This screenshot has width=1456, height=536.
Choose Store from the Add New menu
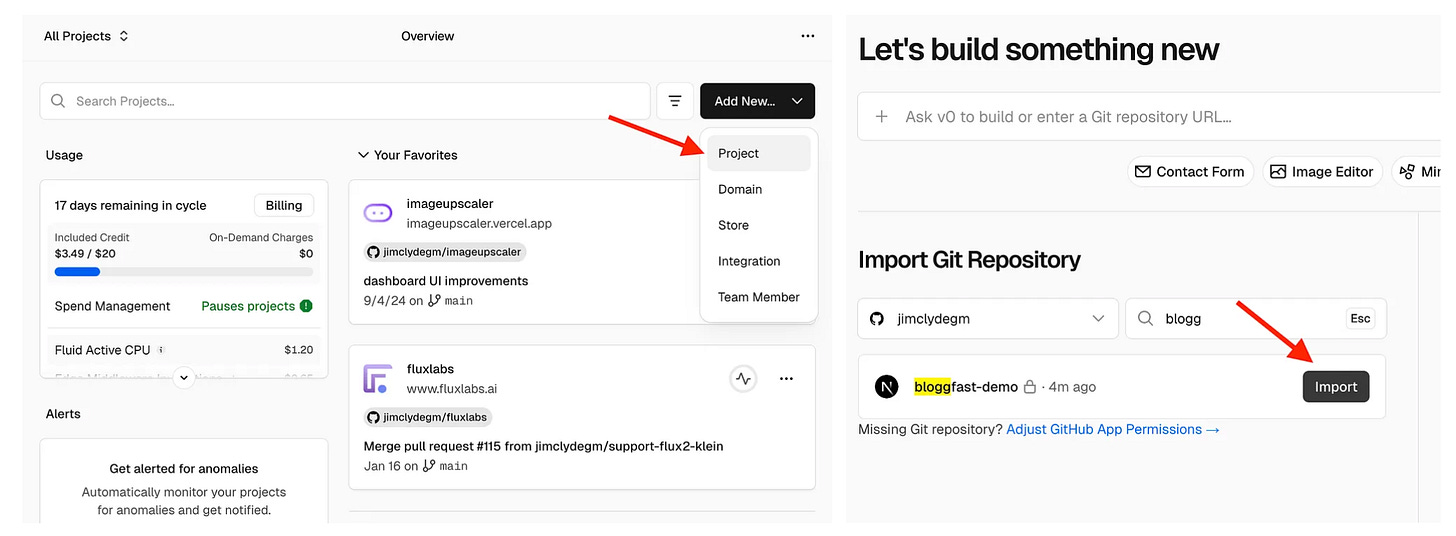[x=759, y=225]
